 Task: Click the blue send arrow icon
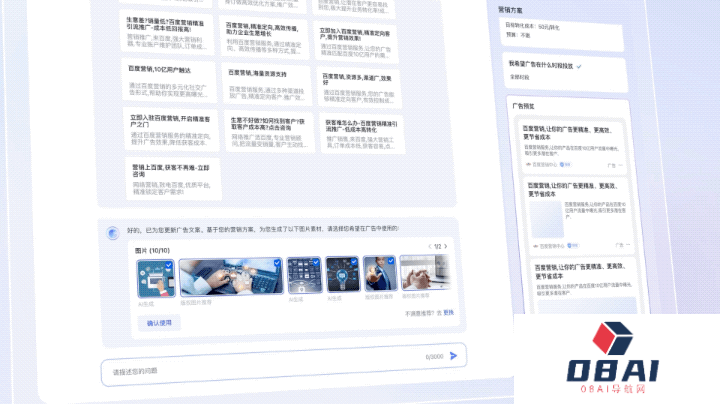(454, 356)
